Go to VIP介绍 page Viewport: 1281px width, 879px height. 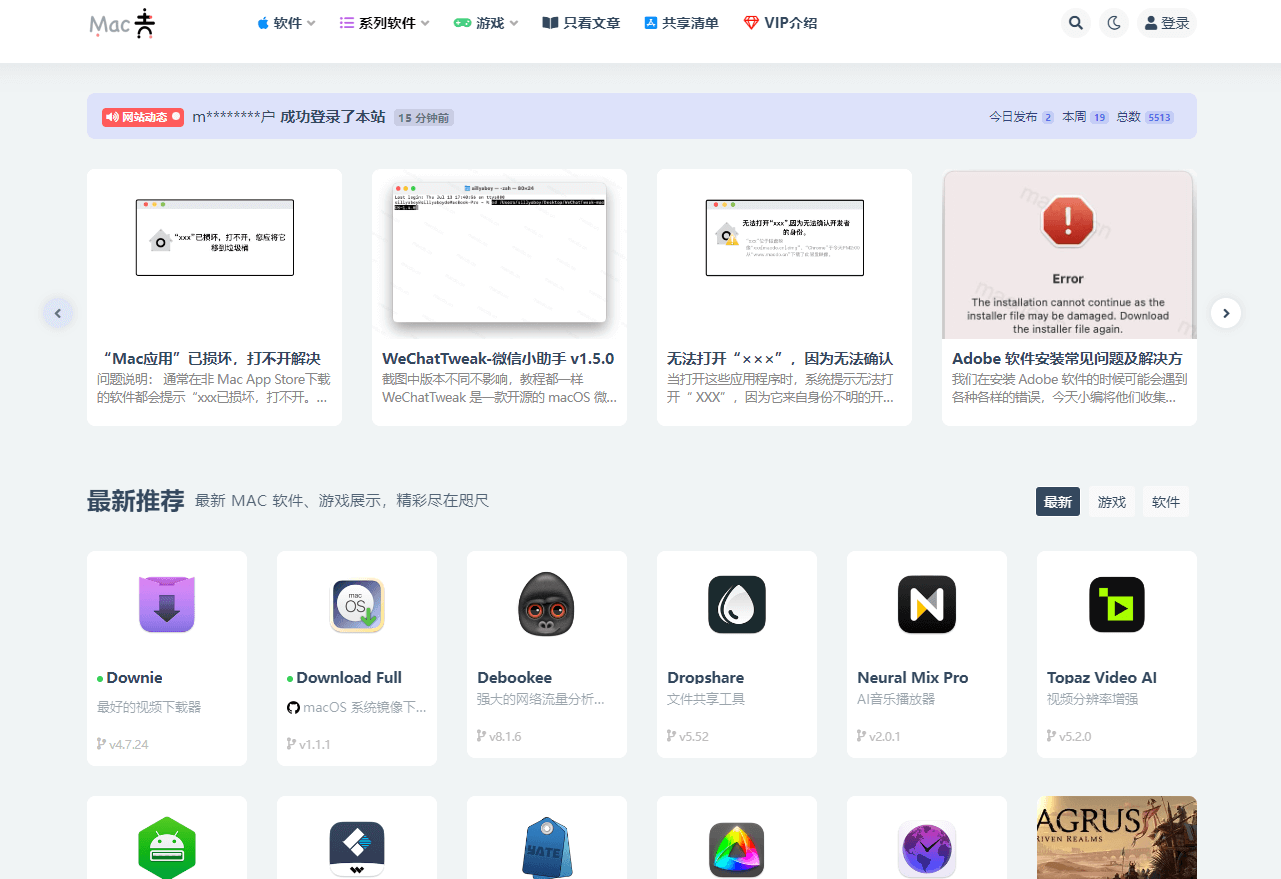point(780,23)
